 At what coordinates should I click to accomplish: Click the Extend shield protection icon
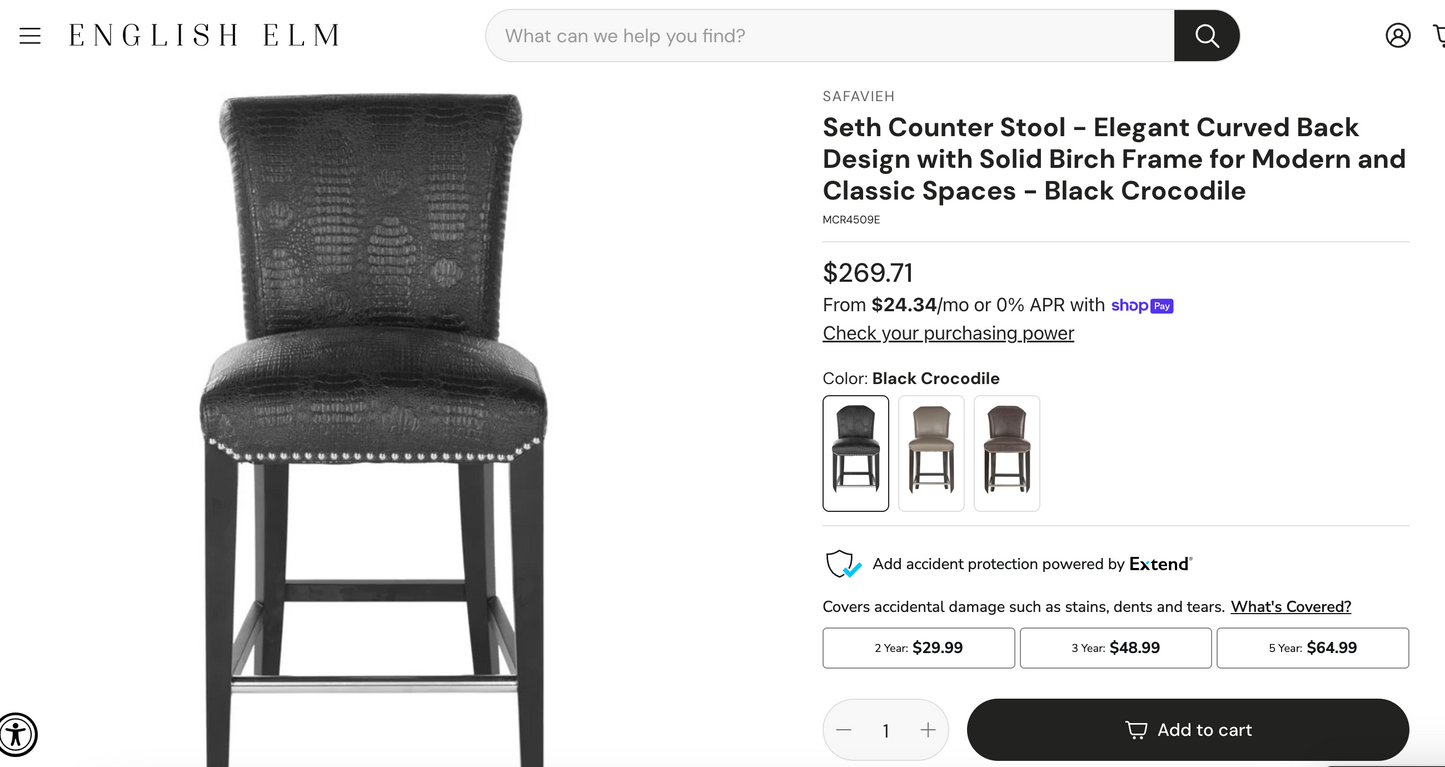[842, 564]
